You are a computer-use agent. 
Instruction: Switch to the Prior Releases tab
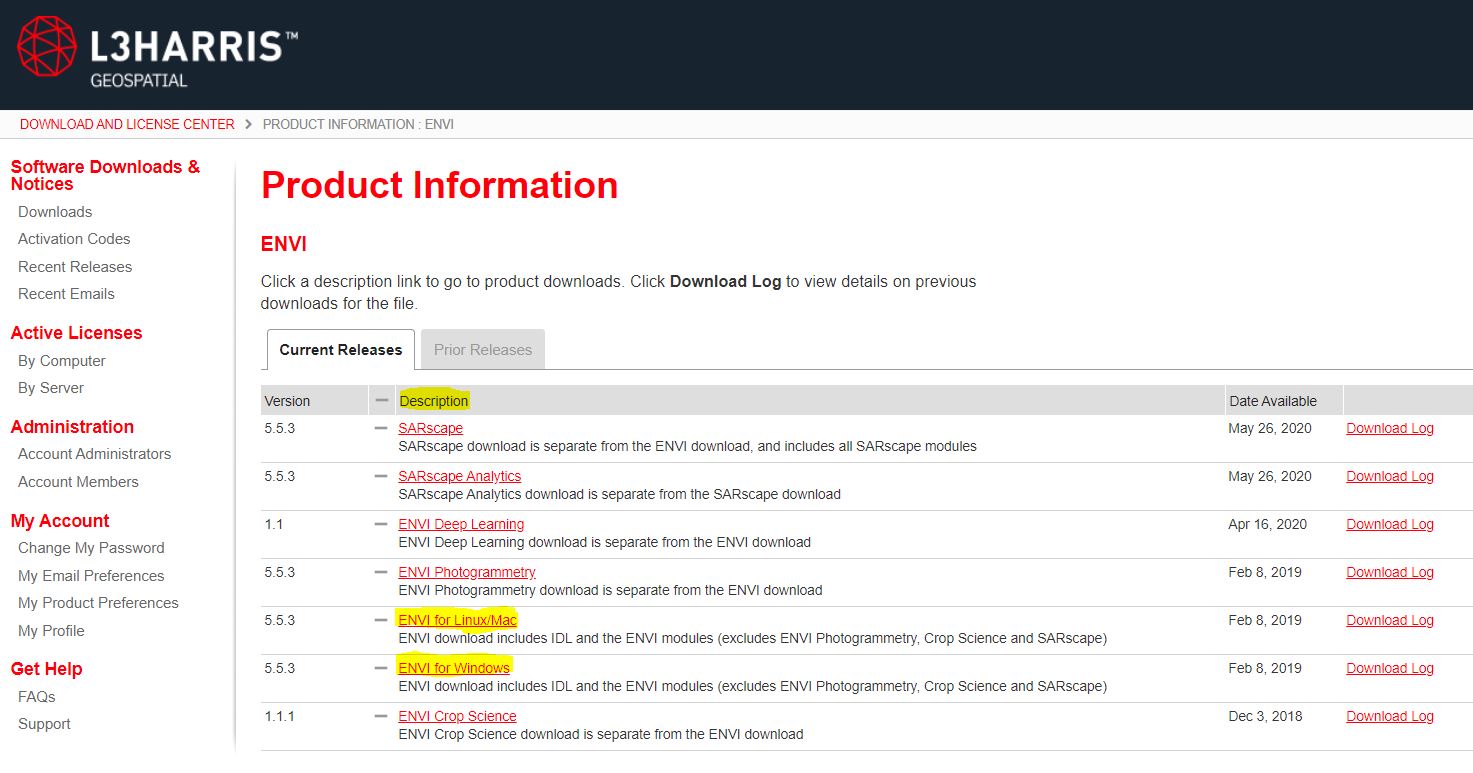coord(482,350)
